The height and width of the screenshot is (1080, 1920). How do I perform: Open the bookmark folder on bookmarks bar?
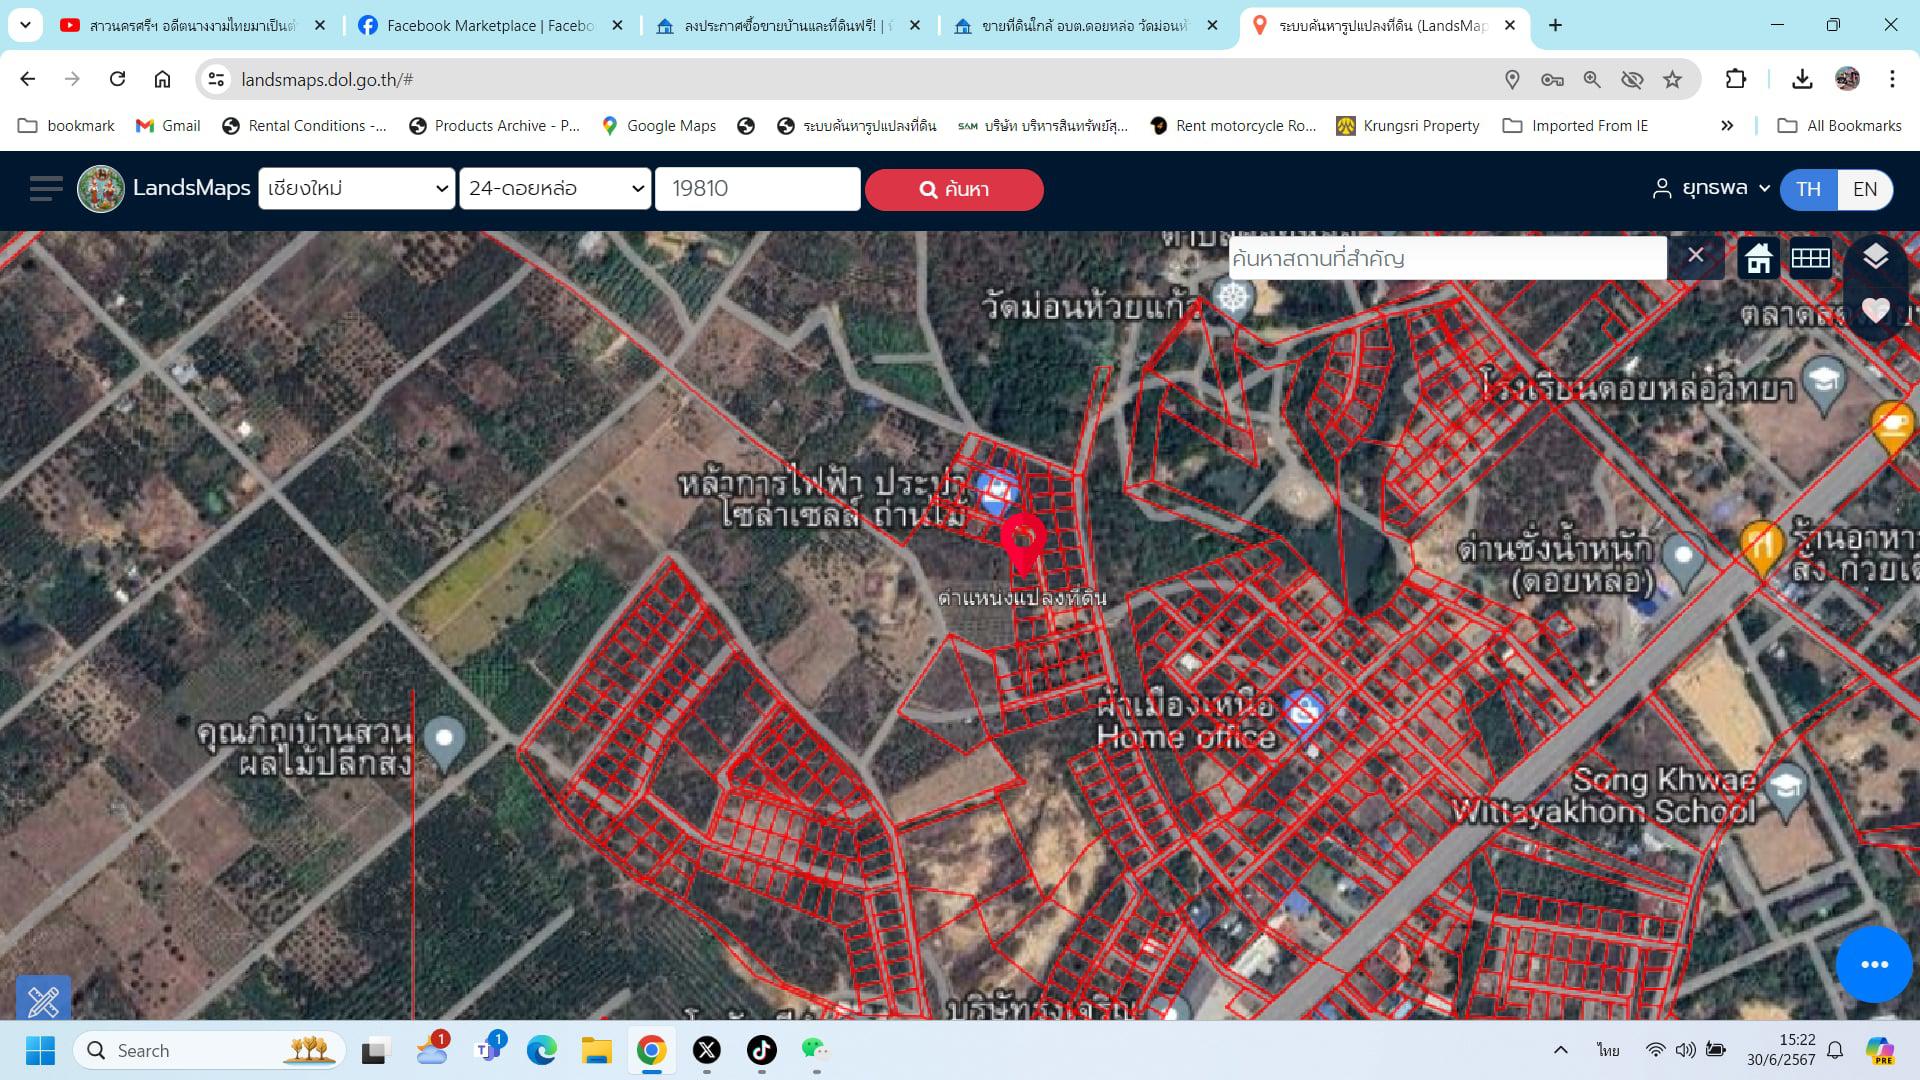coord(66,126)
